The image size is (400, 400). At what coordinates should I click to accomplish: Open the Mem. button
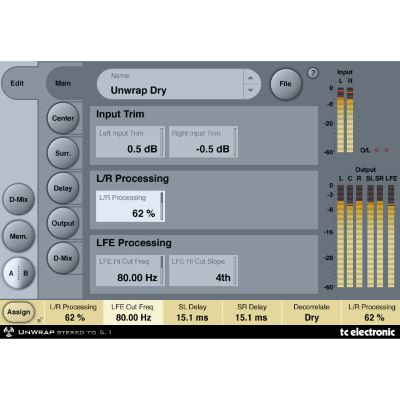[19, 236]
